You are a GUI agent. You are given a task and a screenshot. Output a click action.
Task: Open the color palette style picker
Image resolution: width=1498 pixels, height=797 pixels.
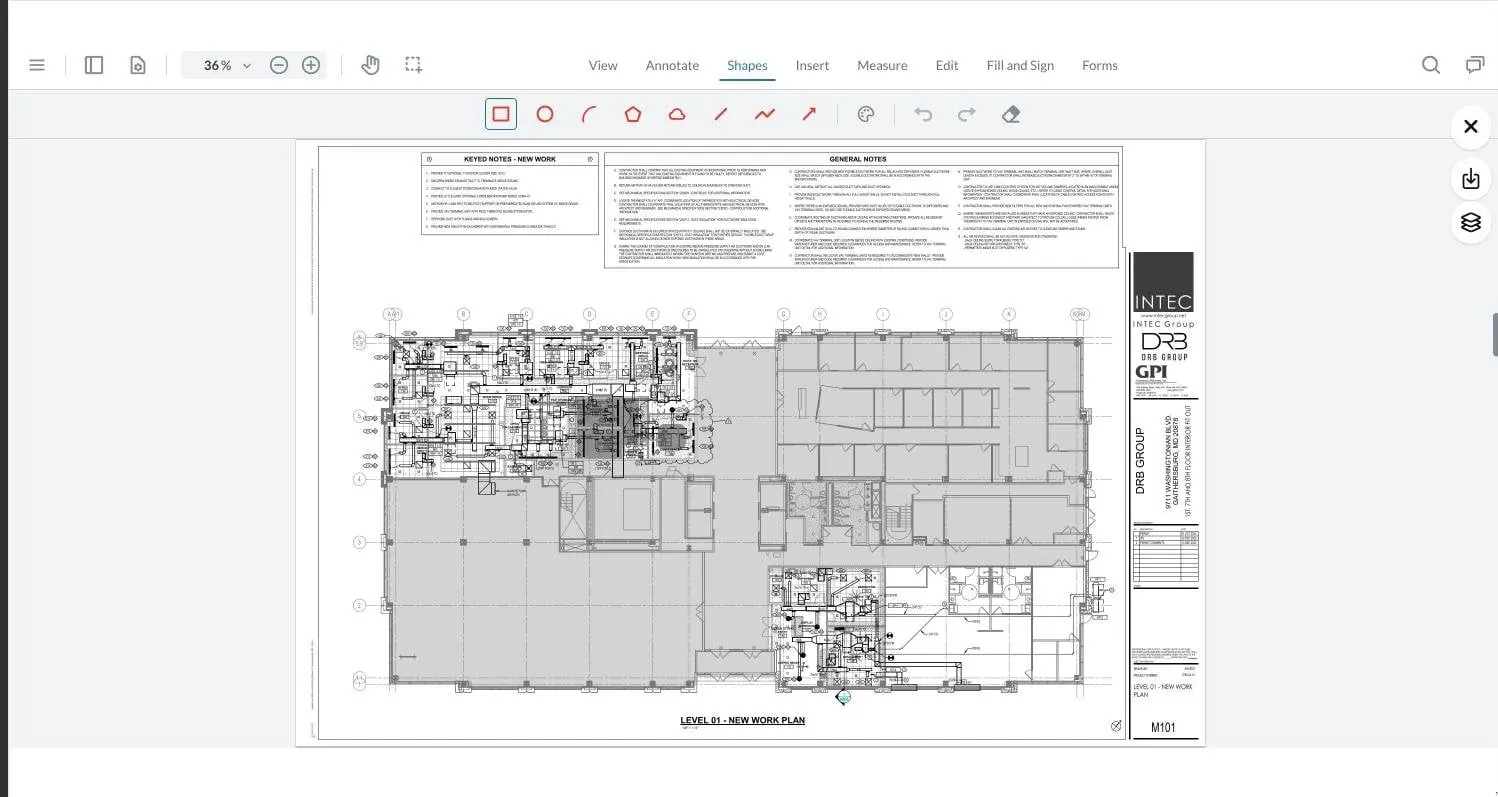click(x=866, y=114)
